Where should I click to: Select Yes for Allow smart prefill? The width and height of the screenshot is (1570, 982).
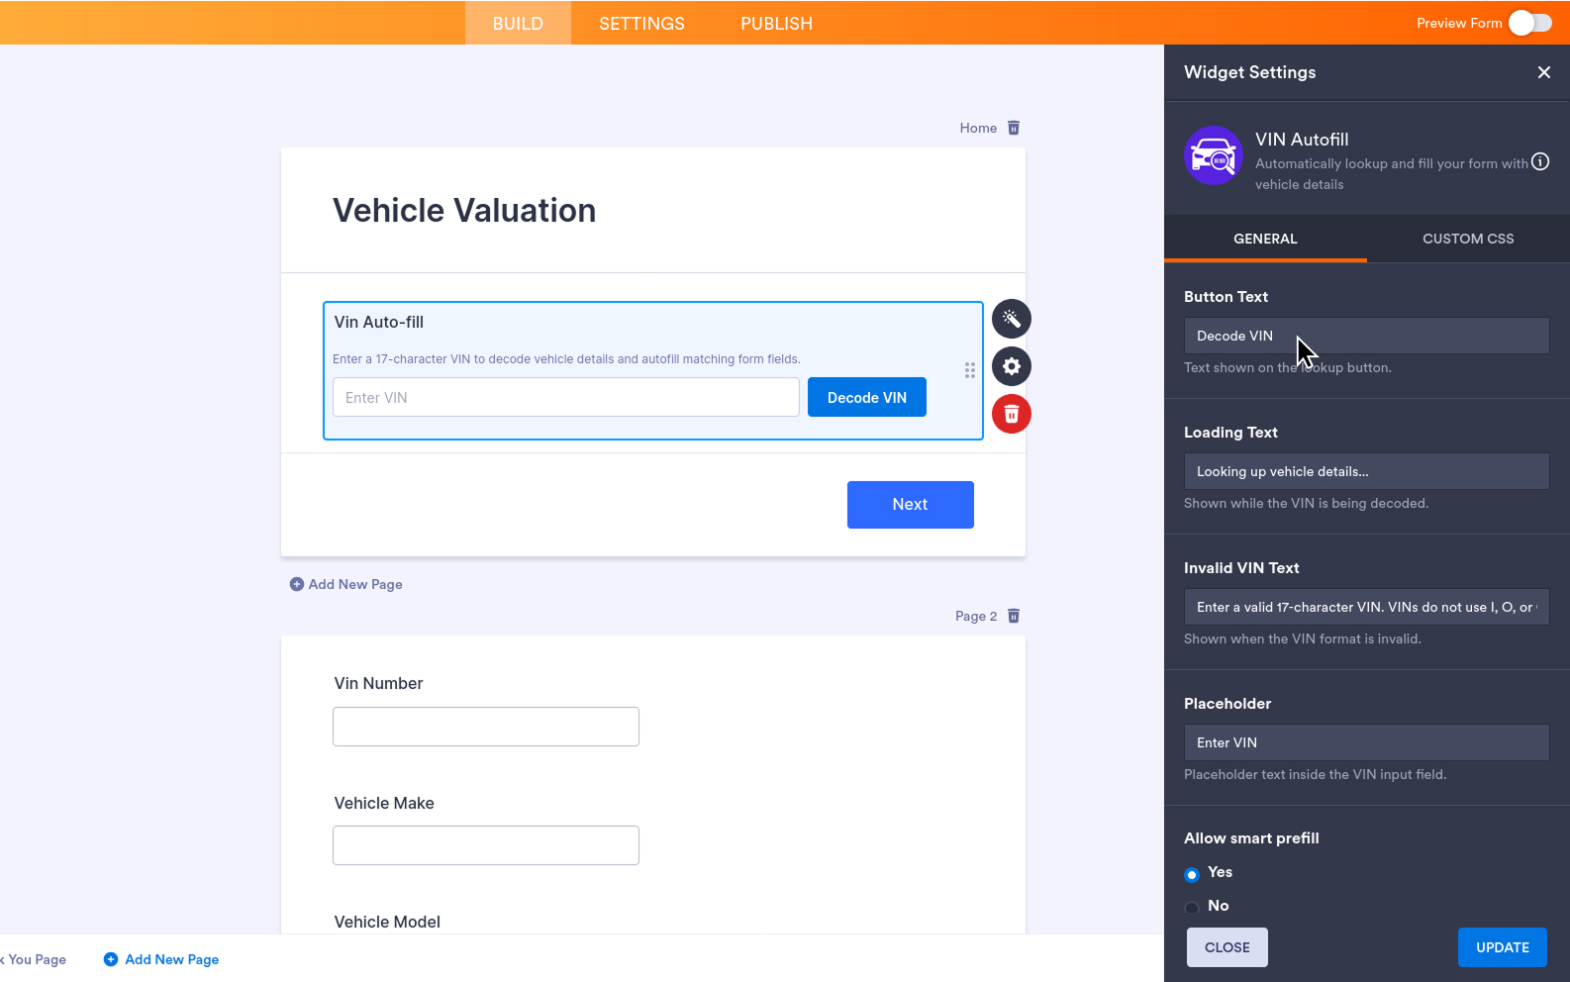tap(1191, 874)
